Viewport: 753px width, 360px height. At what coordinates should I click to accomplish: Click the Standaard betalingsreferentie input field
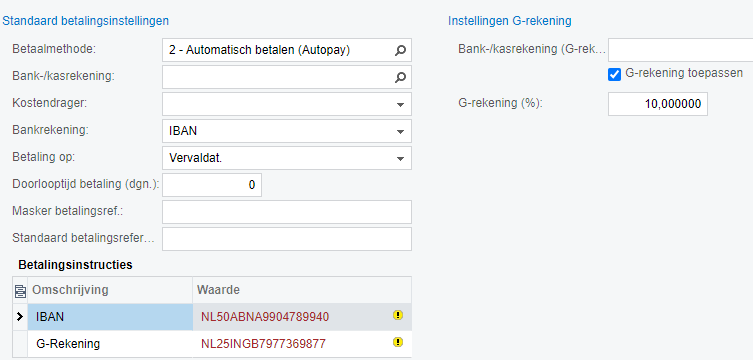point(287,239)
